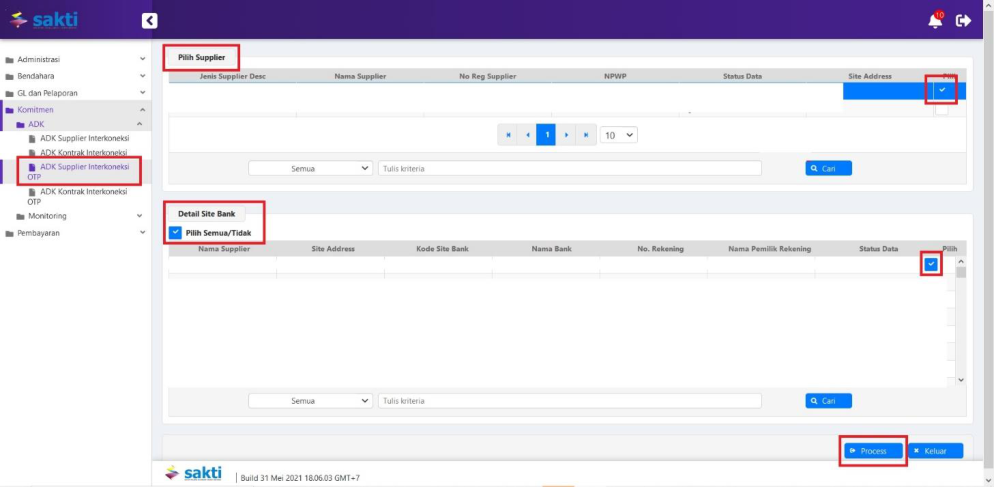Go to last page in pagination
Viewport: 994px width, 487px height.
[586, 134]
